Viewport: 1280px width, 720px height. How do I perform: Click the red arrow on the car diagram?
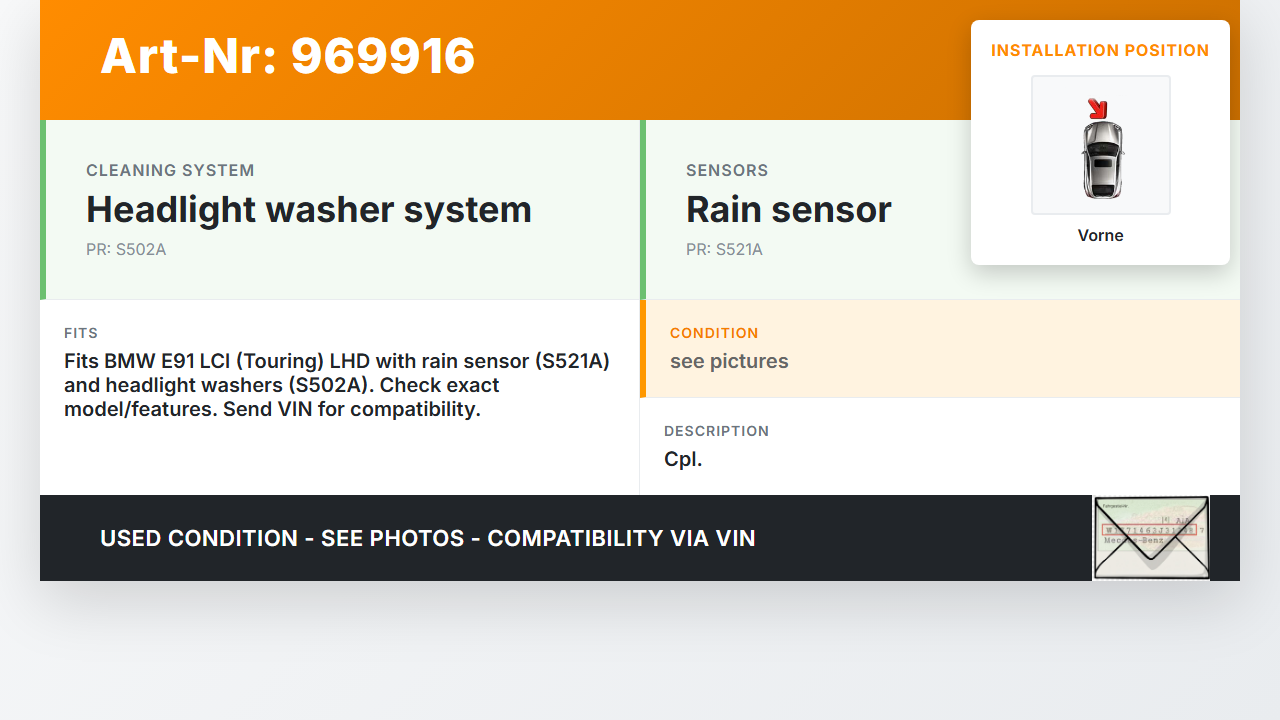coord(1098,108)
